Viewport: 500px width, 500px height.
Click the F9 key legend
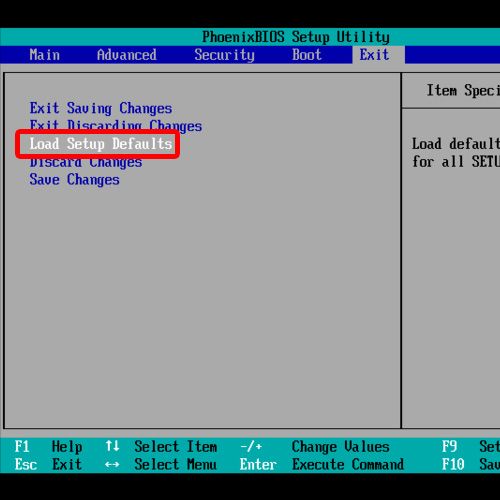click(449, 447)
